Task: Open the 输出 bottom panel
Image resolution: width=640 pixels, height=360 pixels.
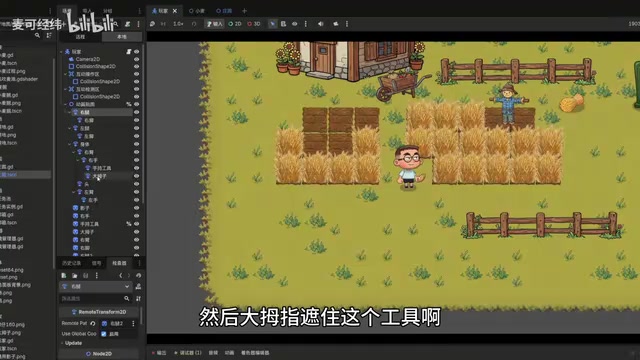Action: click(159, 353)
